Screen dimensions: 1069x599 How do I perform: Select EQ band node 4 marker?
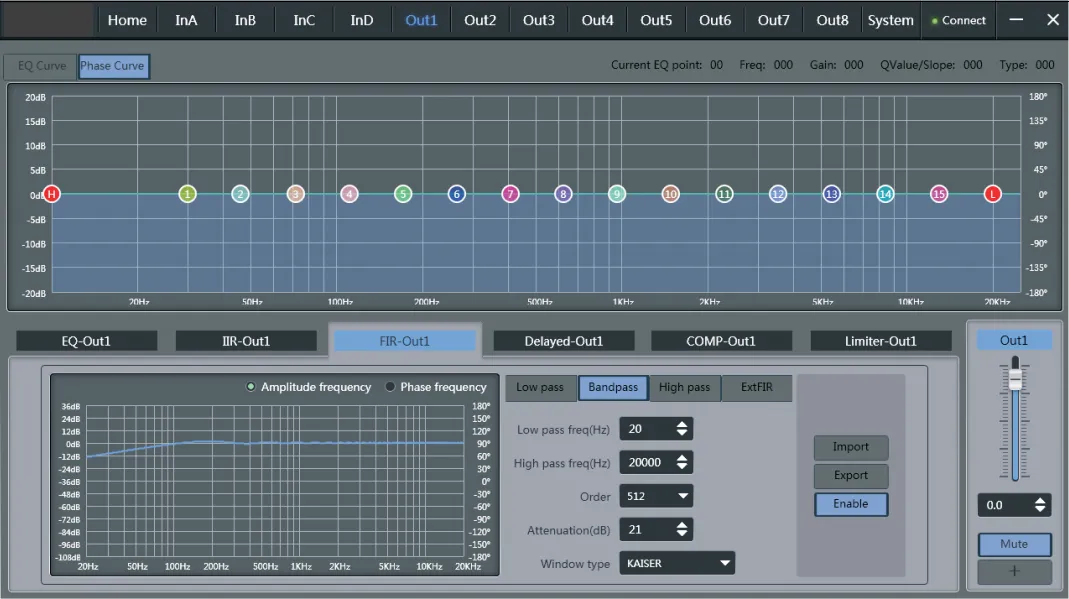pos(349,194)
